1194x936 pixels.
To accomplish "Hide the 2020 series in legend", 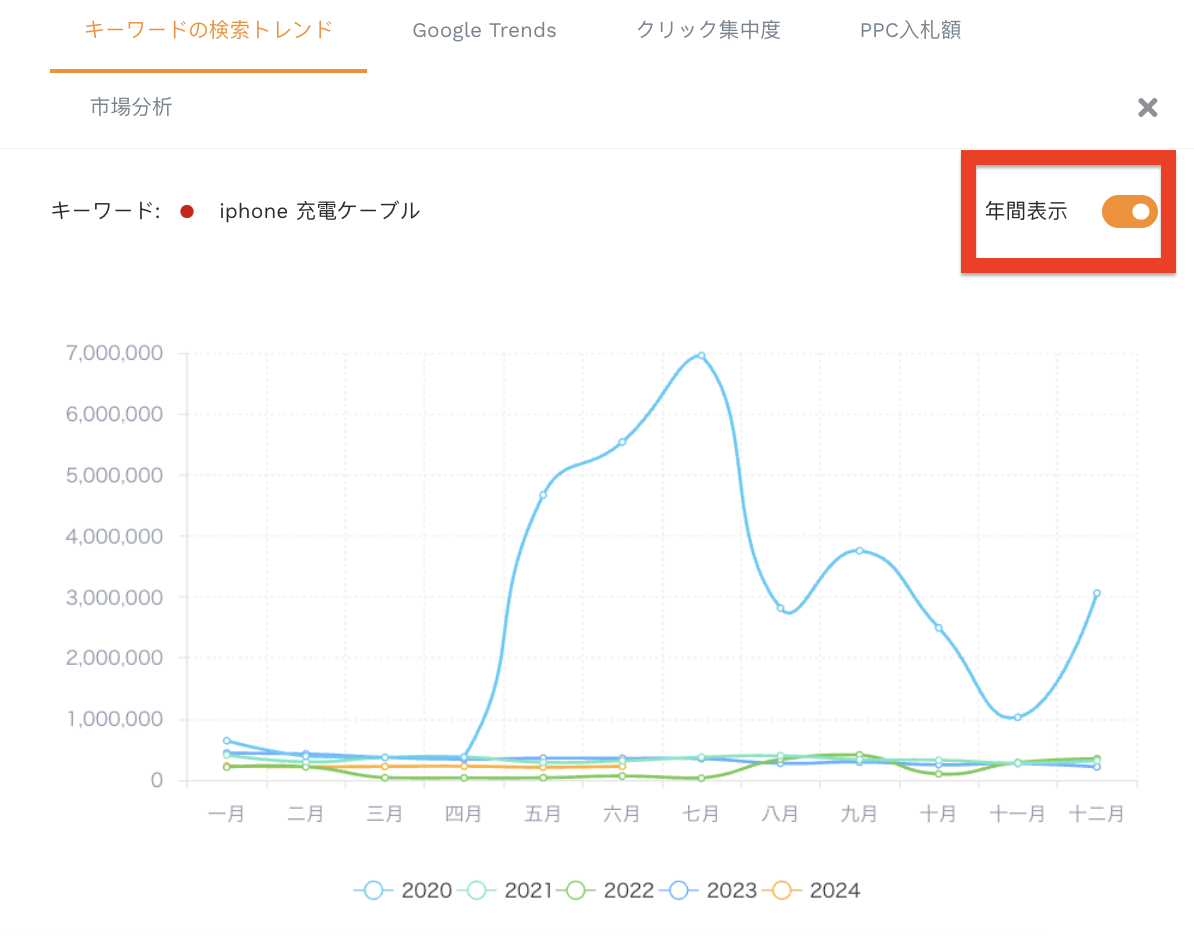I will click(404, 890).
